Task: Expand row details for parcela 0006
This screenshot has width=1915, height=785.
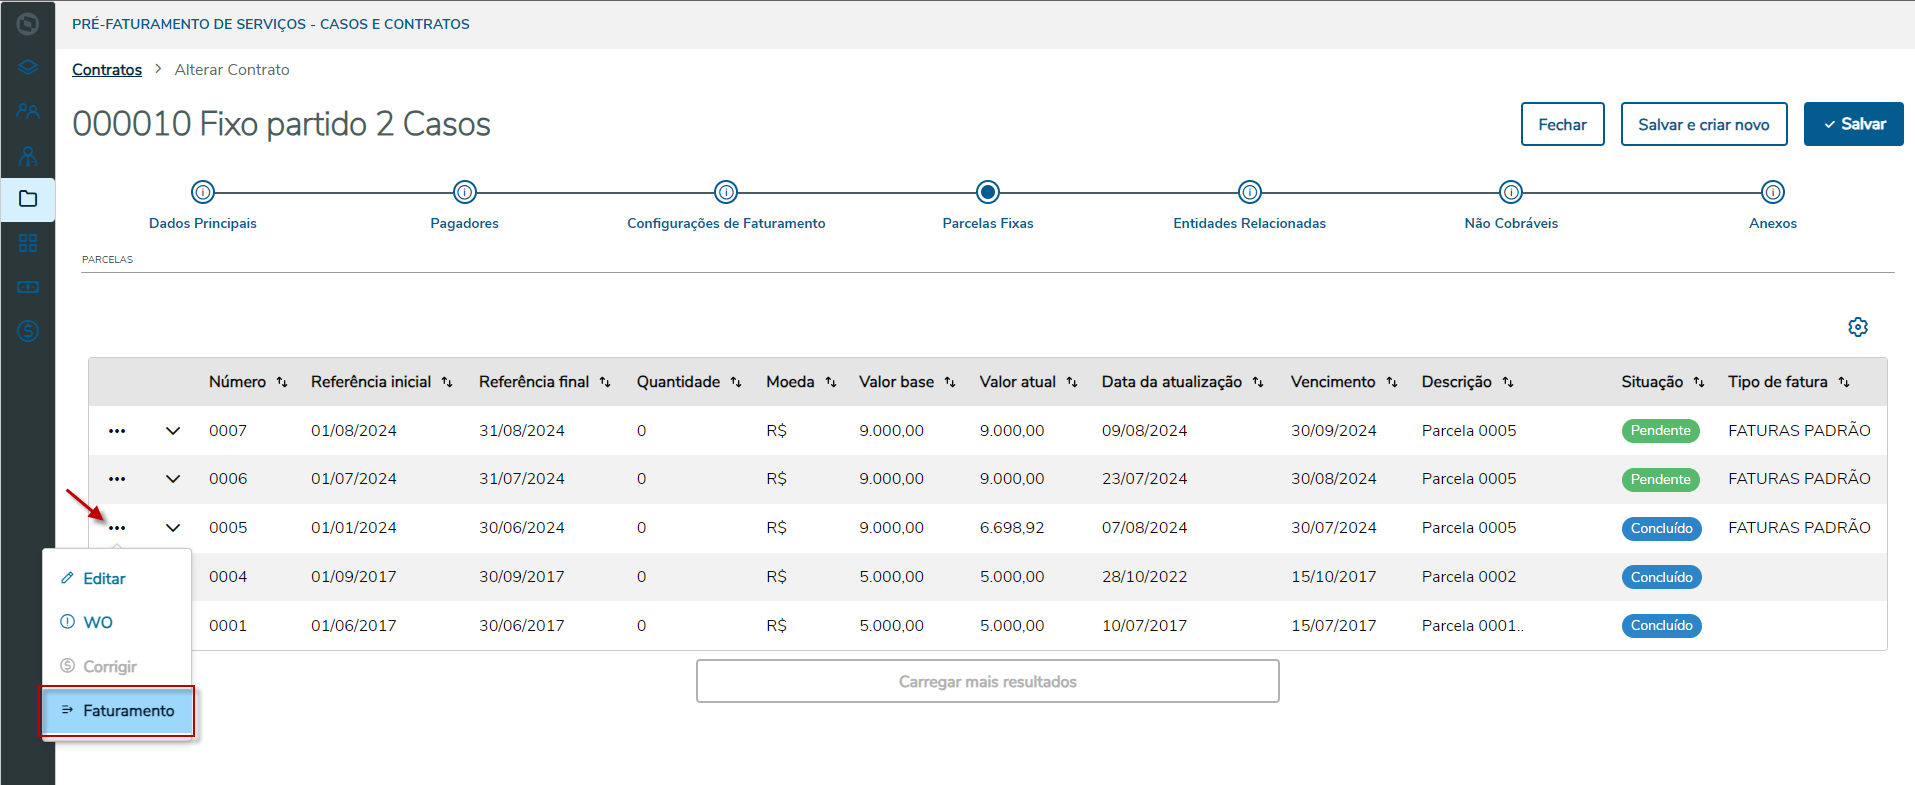Action: pyautogui.click(x=173, y=479)
